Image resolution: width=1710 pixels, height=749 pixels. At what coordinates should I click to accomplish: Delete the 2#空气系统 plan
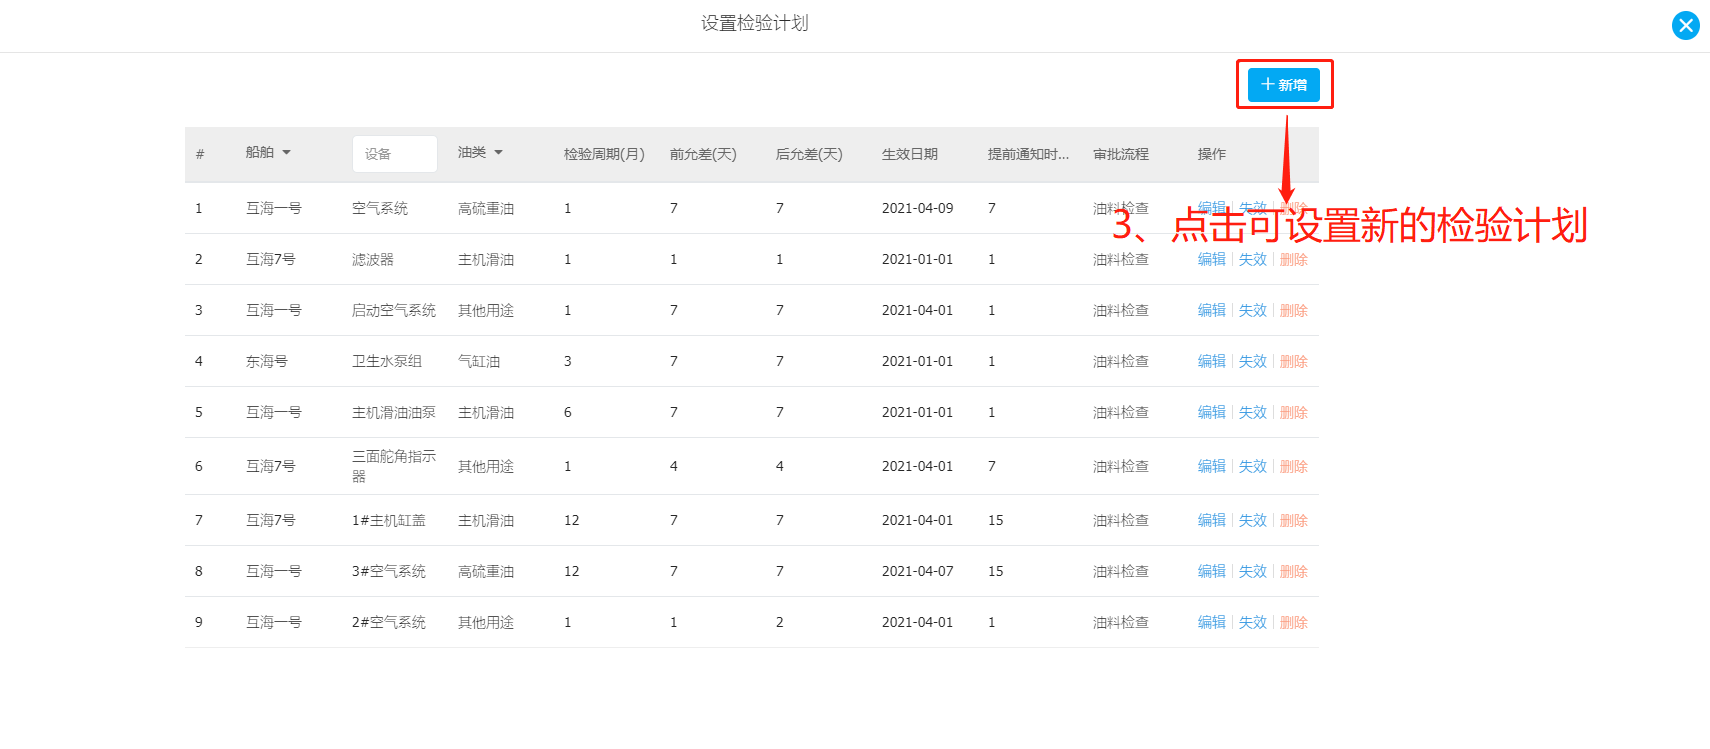click(x=1293, y=622)
